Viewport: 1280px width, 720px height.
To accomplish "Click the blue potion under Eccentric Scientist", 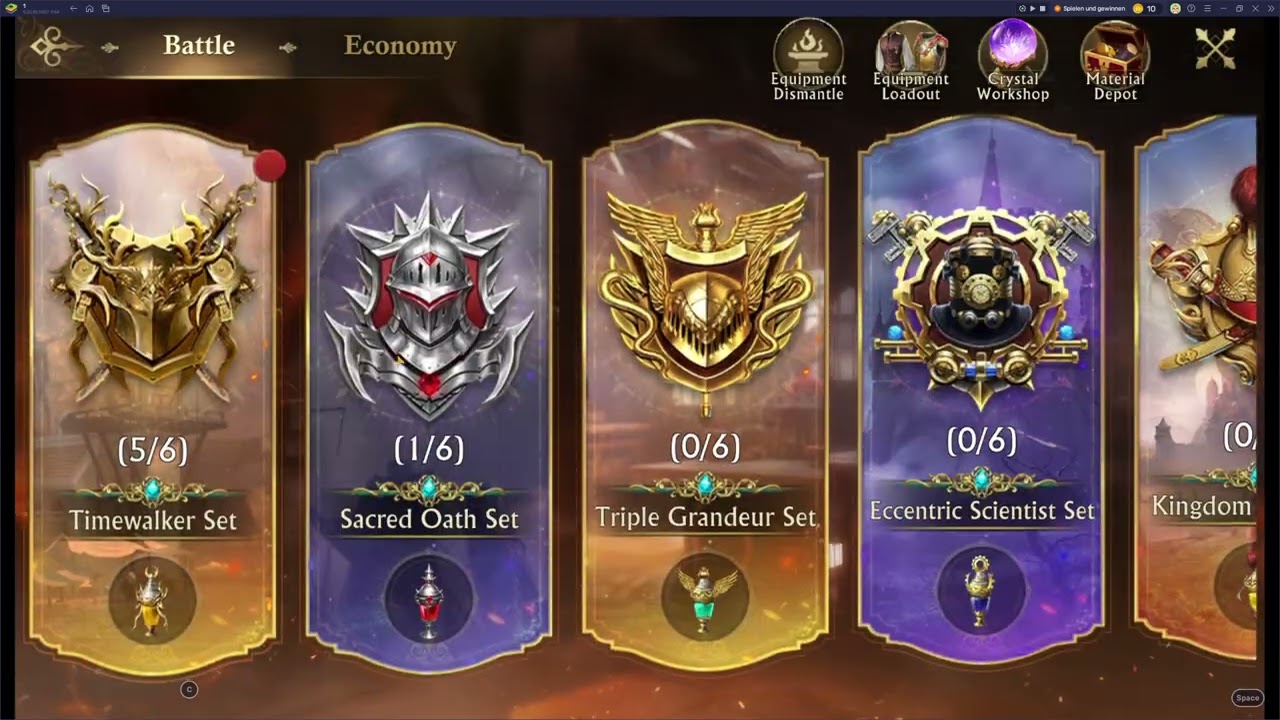I will 981,590.
